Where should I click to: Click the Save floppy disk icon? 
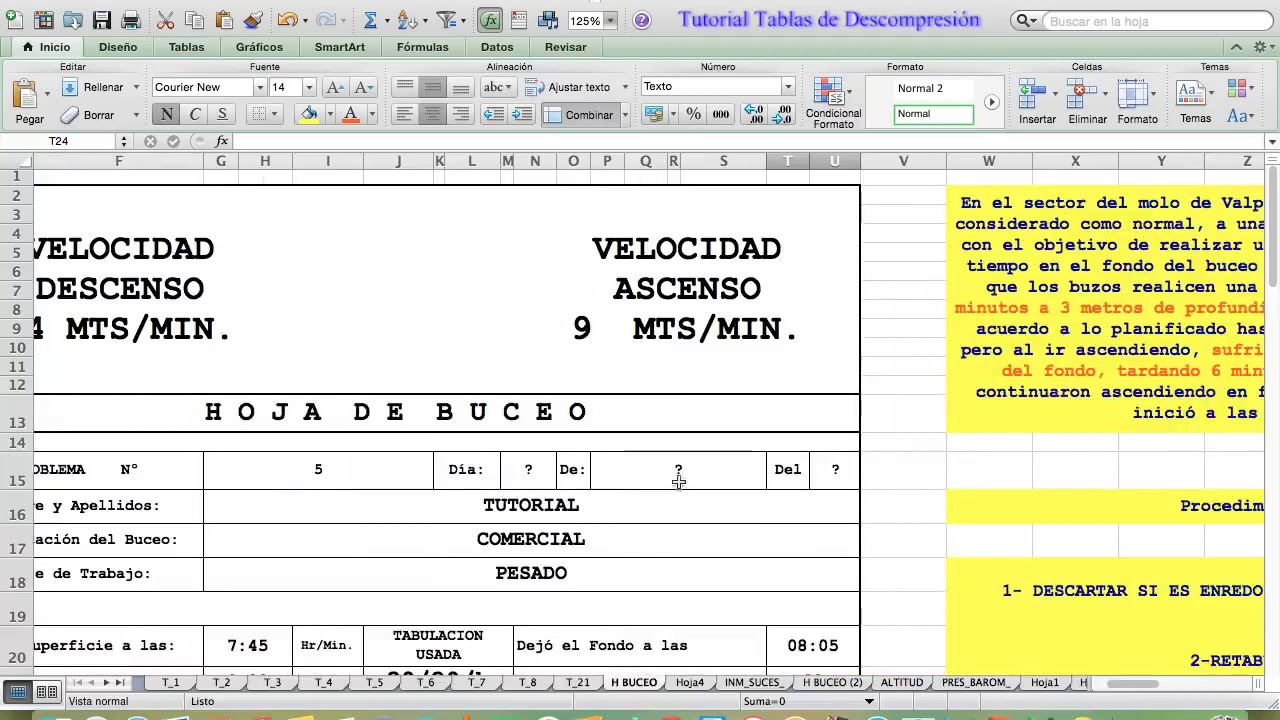[x=101, y=20]
